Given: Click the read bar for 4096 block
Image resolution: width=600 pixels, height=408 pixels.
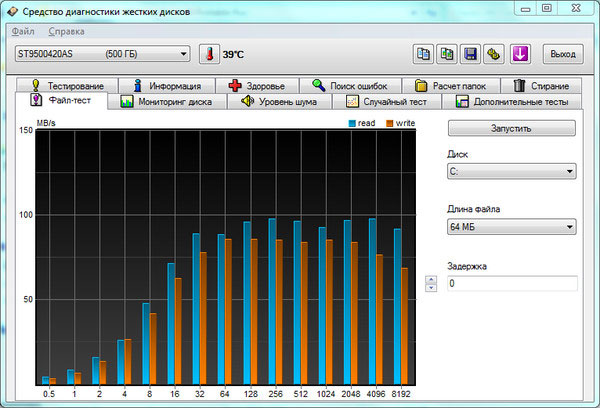Looking at the screenshot, I should tap(372, 301).
